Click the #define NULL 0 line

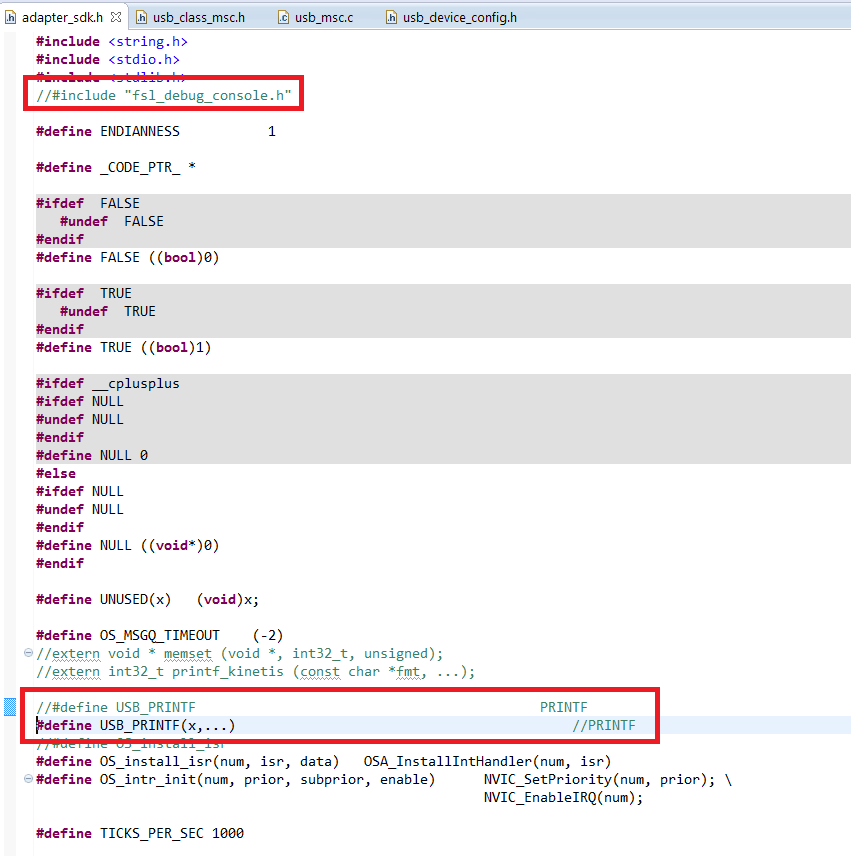[x=92, y=456]
